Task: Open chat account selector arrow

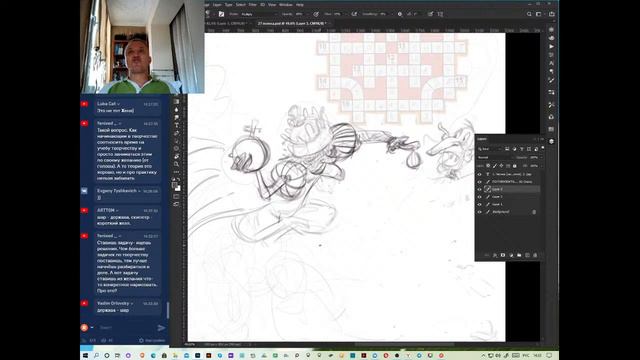Action: point(92,327)
